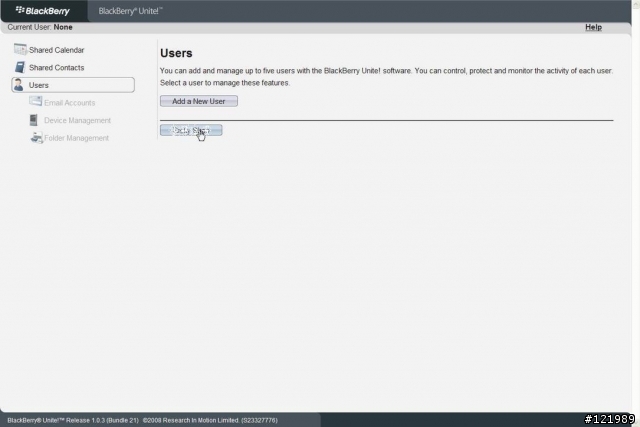Click the Add a New User button
The width and height of the screenshot is (640, 427).
pos(199,101)
